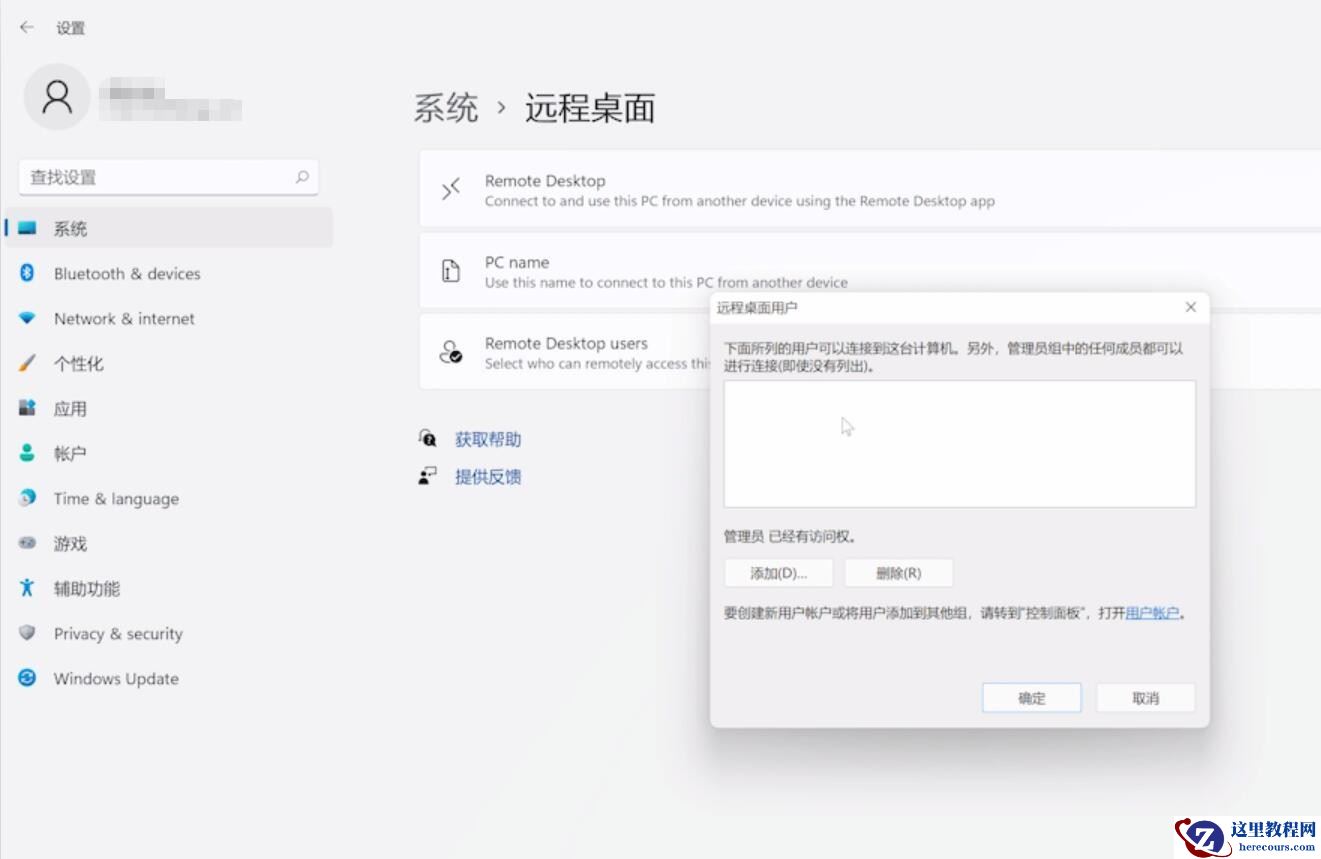This screenshot has width=1321, height=859.
Task: Open 帐户 (Accounts) via its person icon
Action: point(28,453)
